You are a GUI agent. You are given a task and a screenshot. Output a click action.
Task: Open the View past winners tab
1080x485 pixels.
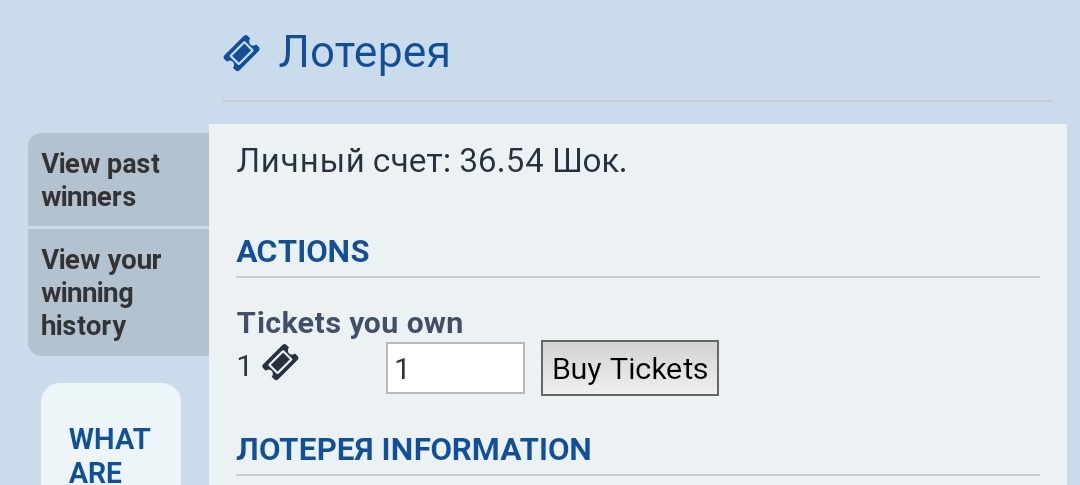click(118, 180)
